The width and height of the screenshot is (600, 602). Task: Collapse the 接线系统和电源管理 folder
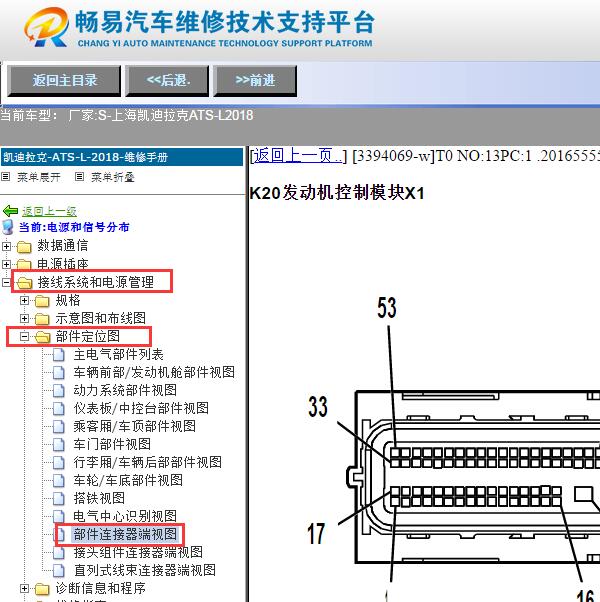7,282
